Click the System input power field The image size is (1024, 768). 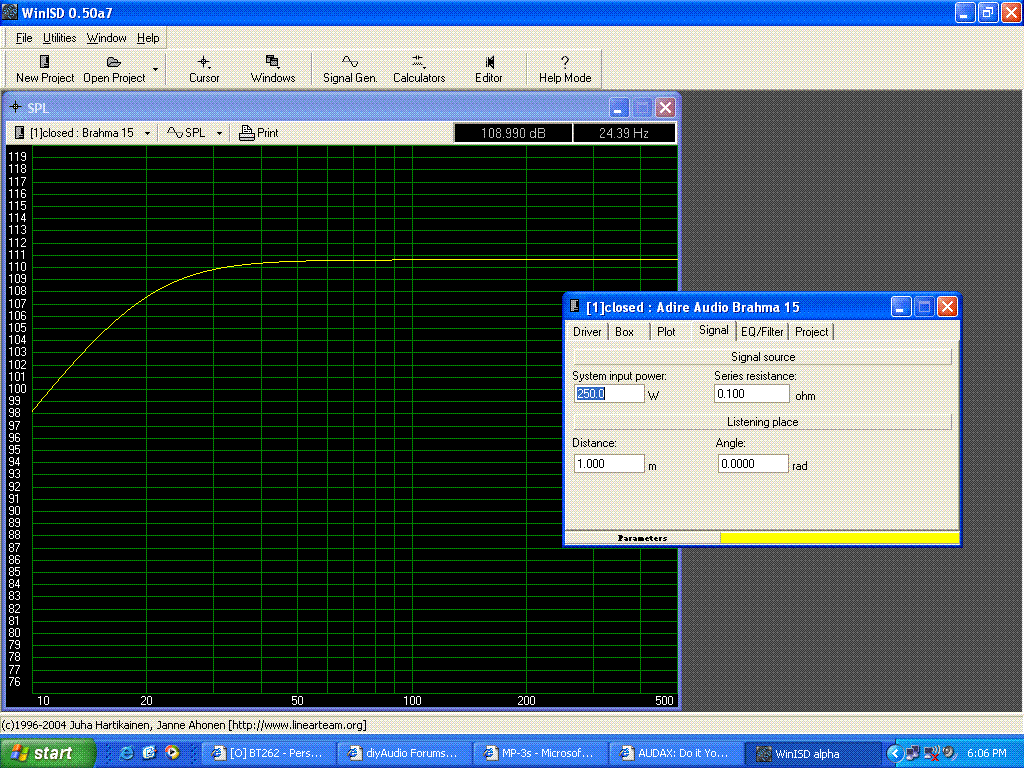click(x=609, y=394)
